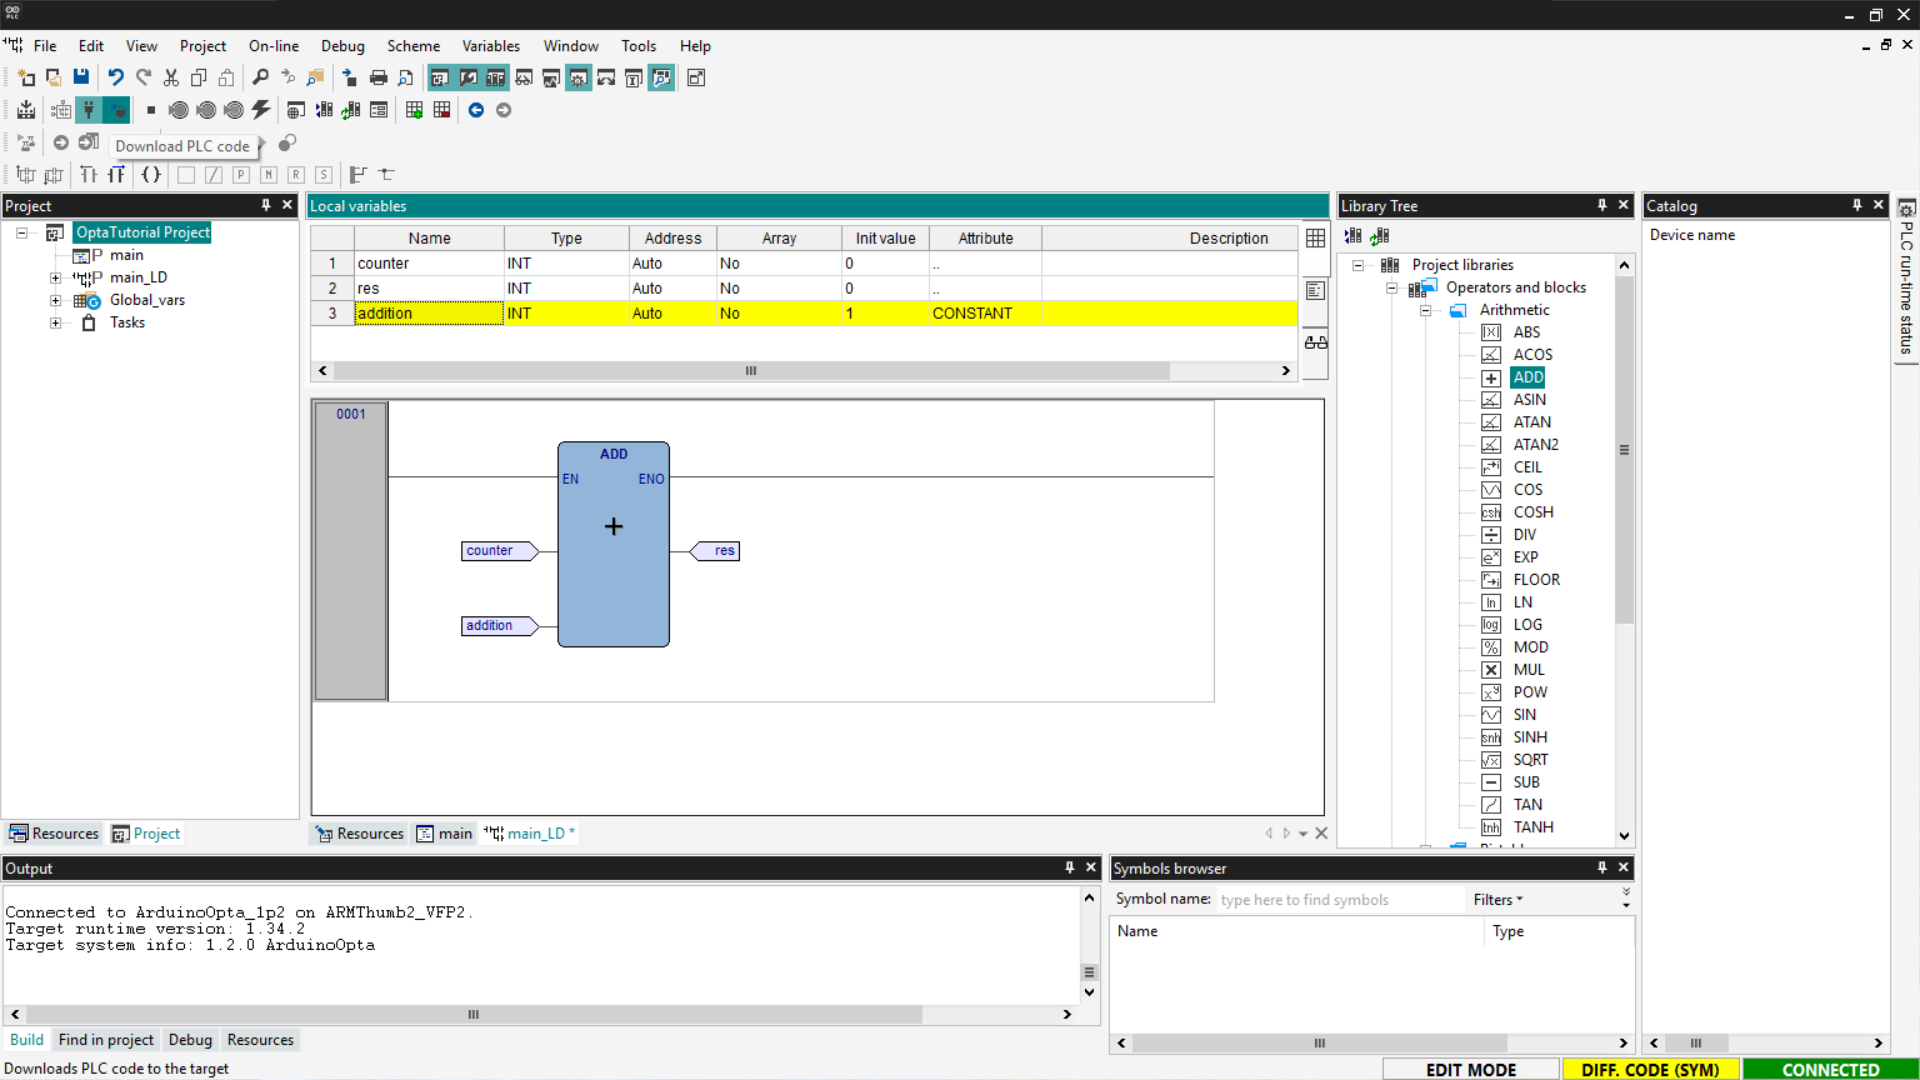Screen dimensions: 1920x1080
Task: Click the Print icon in toolbar
Action: tap(378, 78)
